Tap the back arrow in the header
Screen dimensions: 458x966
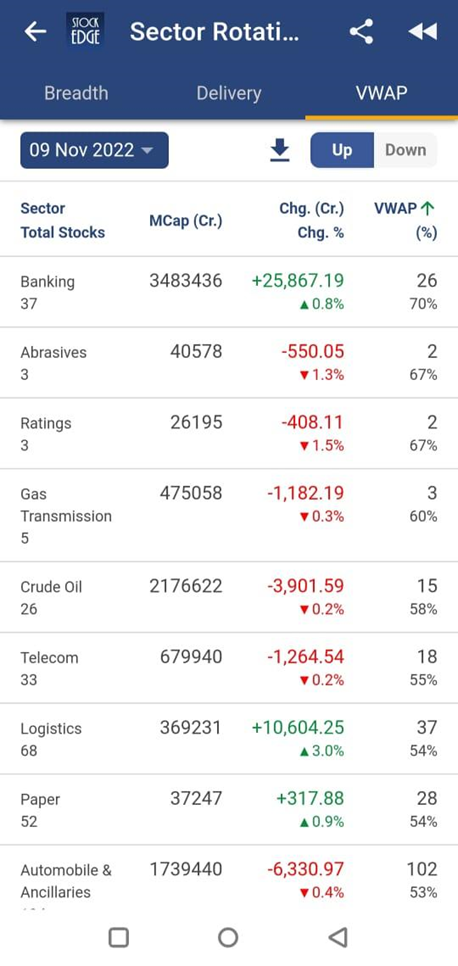point(35,31)
